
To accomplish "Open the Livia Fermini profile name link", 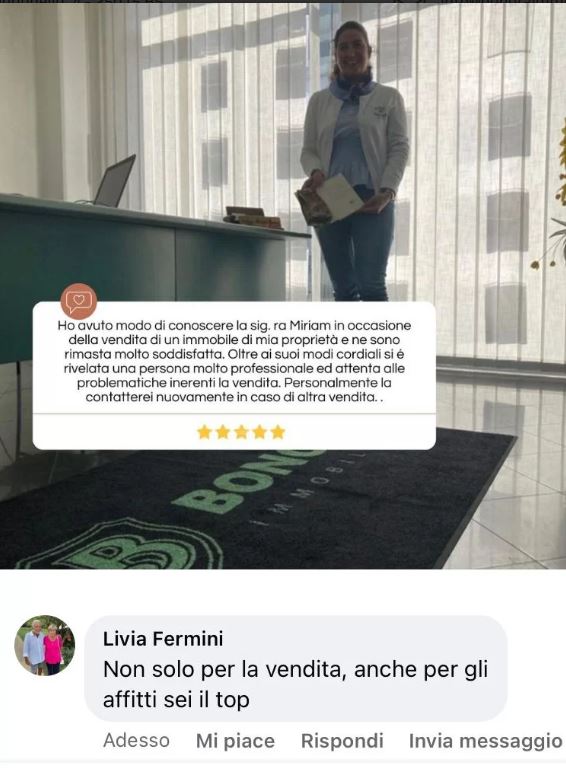I will pyautogui.click(x=163, y=639).
